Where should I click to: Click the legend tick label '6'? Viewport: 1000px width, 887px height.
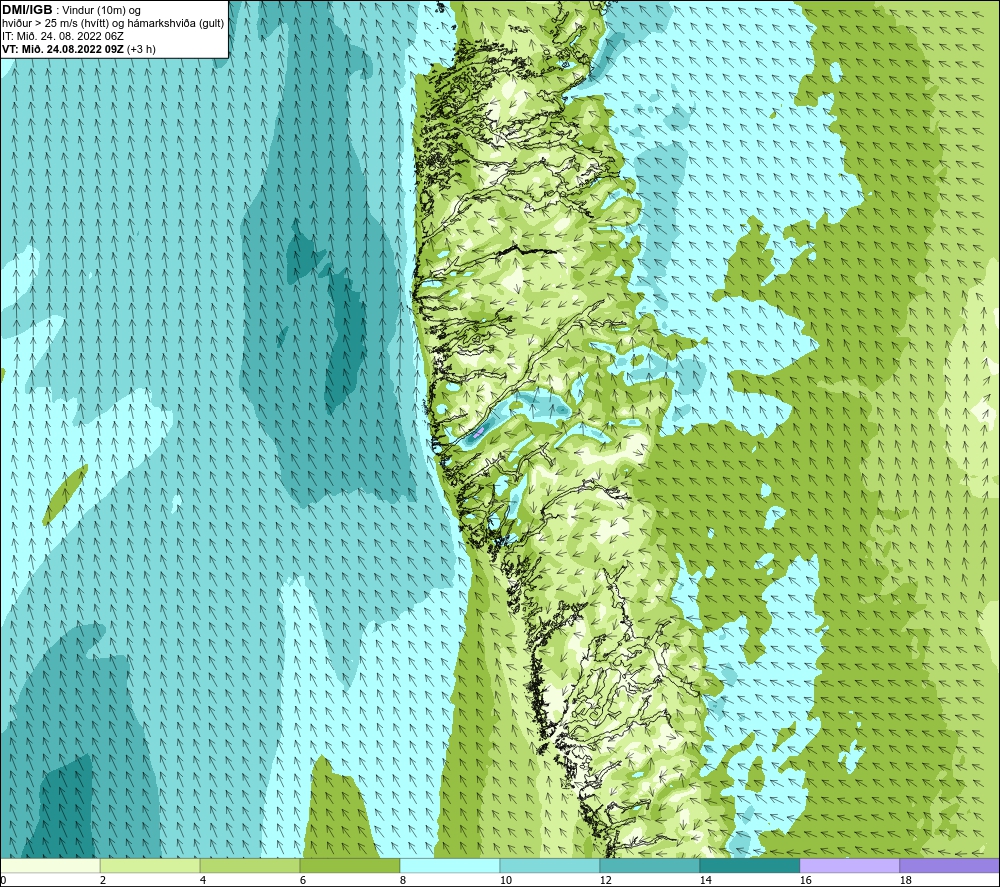point(303,881)
